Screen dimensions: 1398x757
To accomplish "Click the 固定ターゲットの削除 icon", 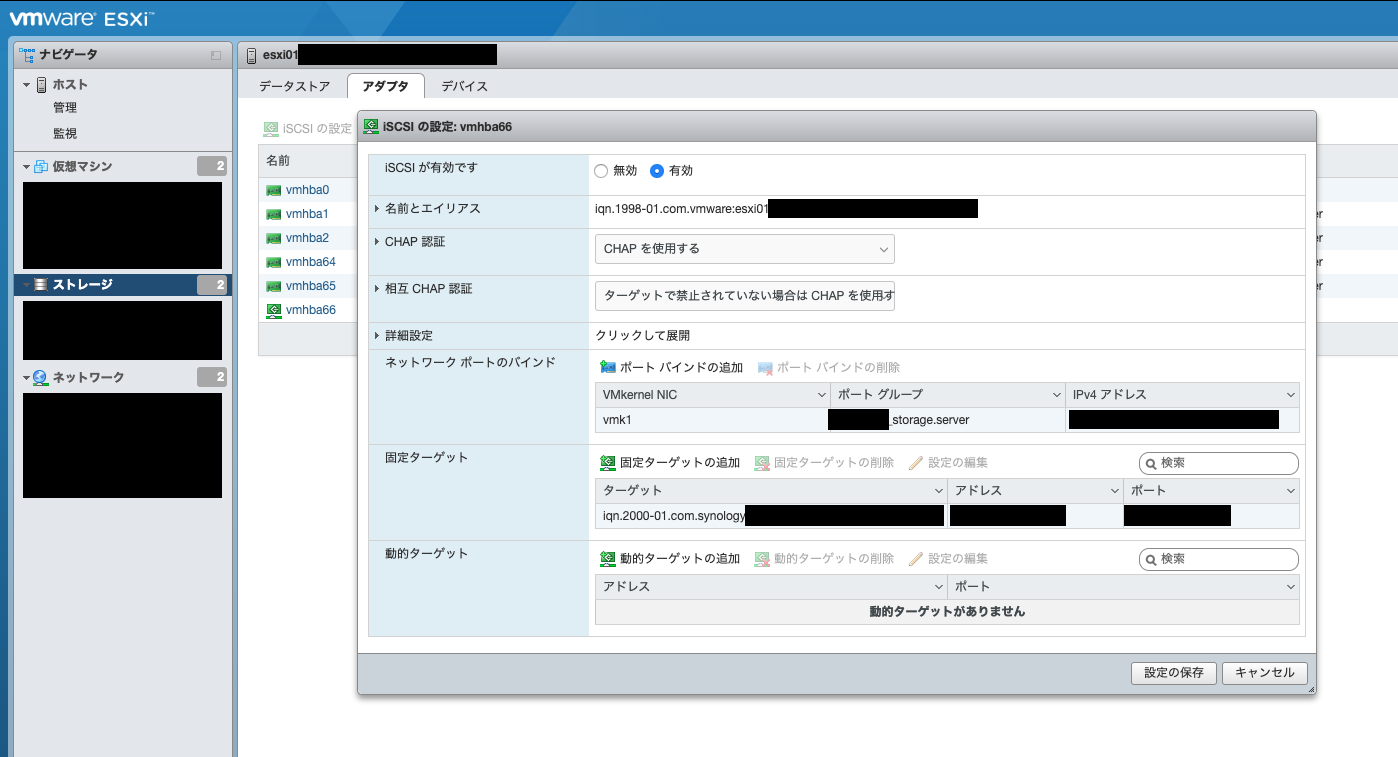I will 762,463.
